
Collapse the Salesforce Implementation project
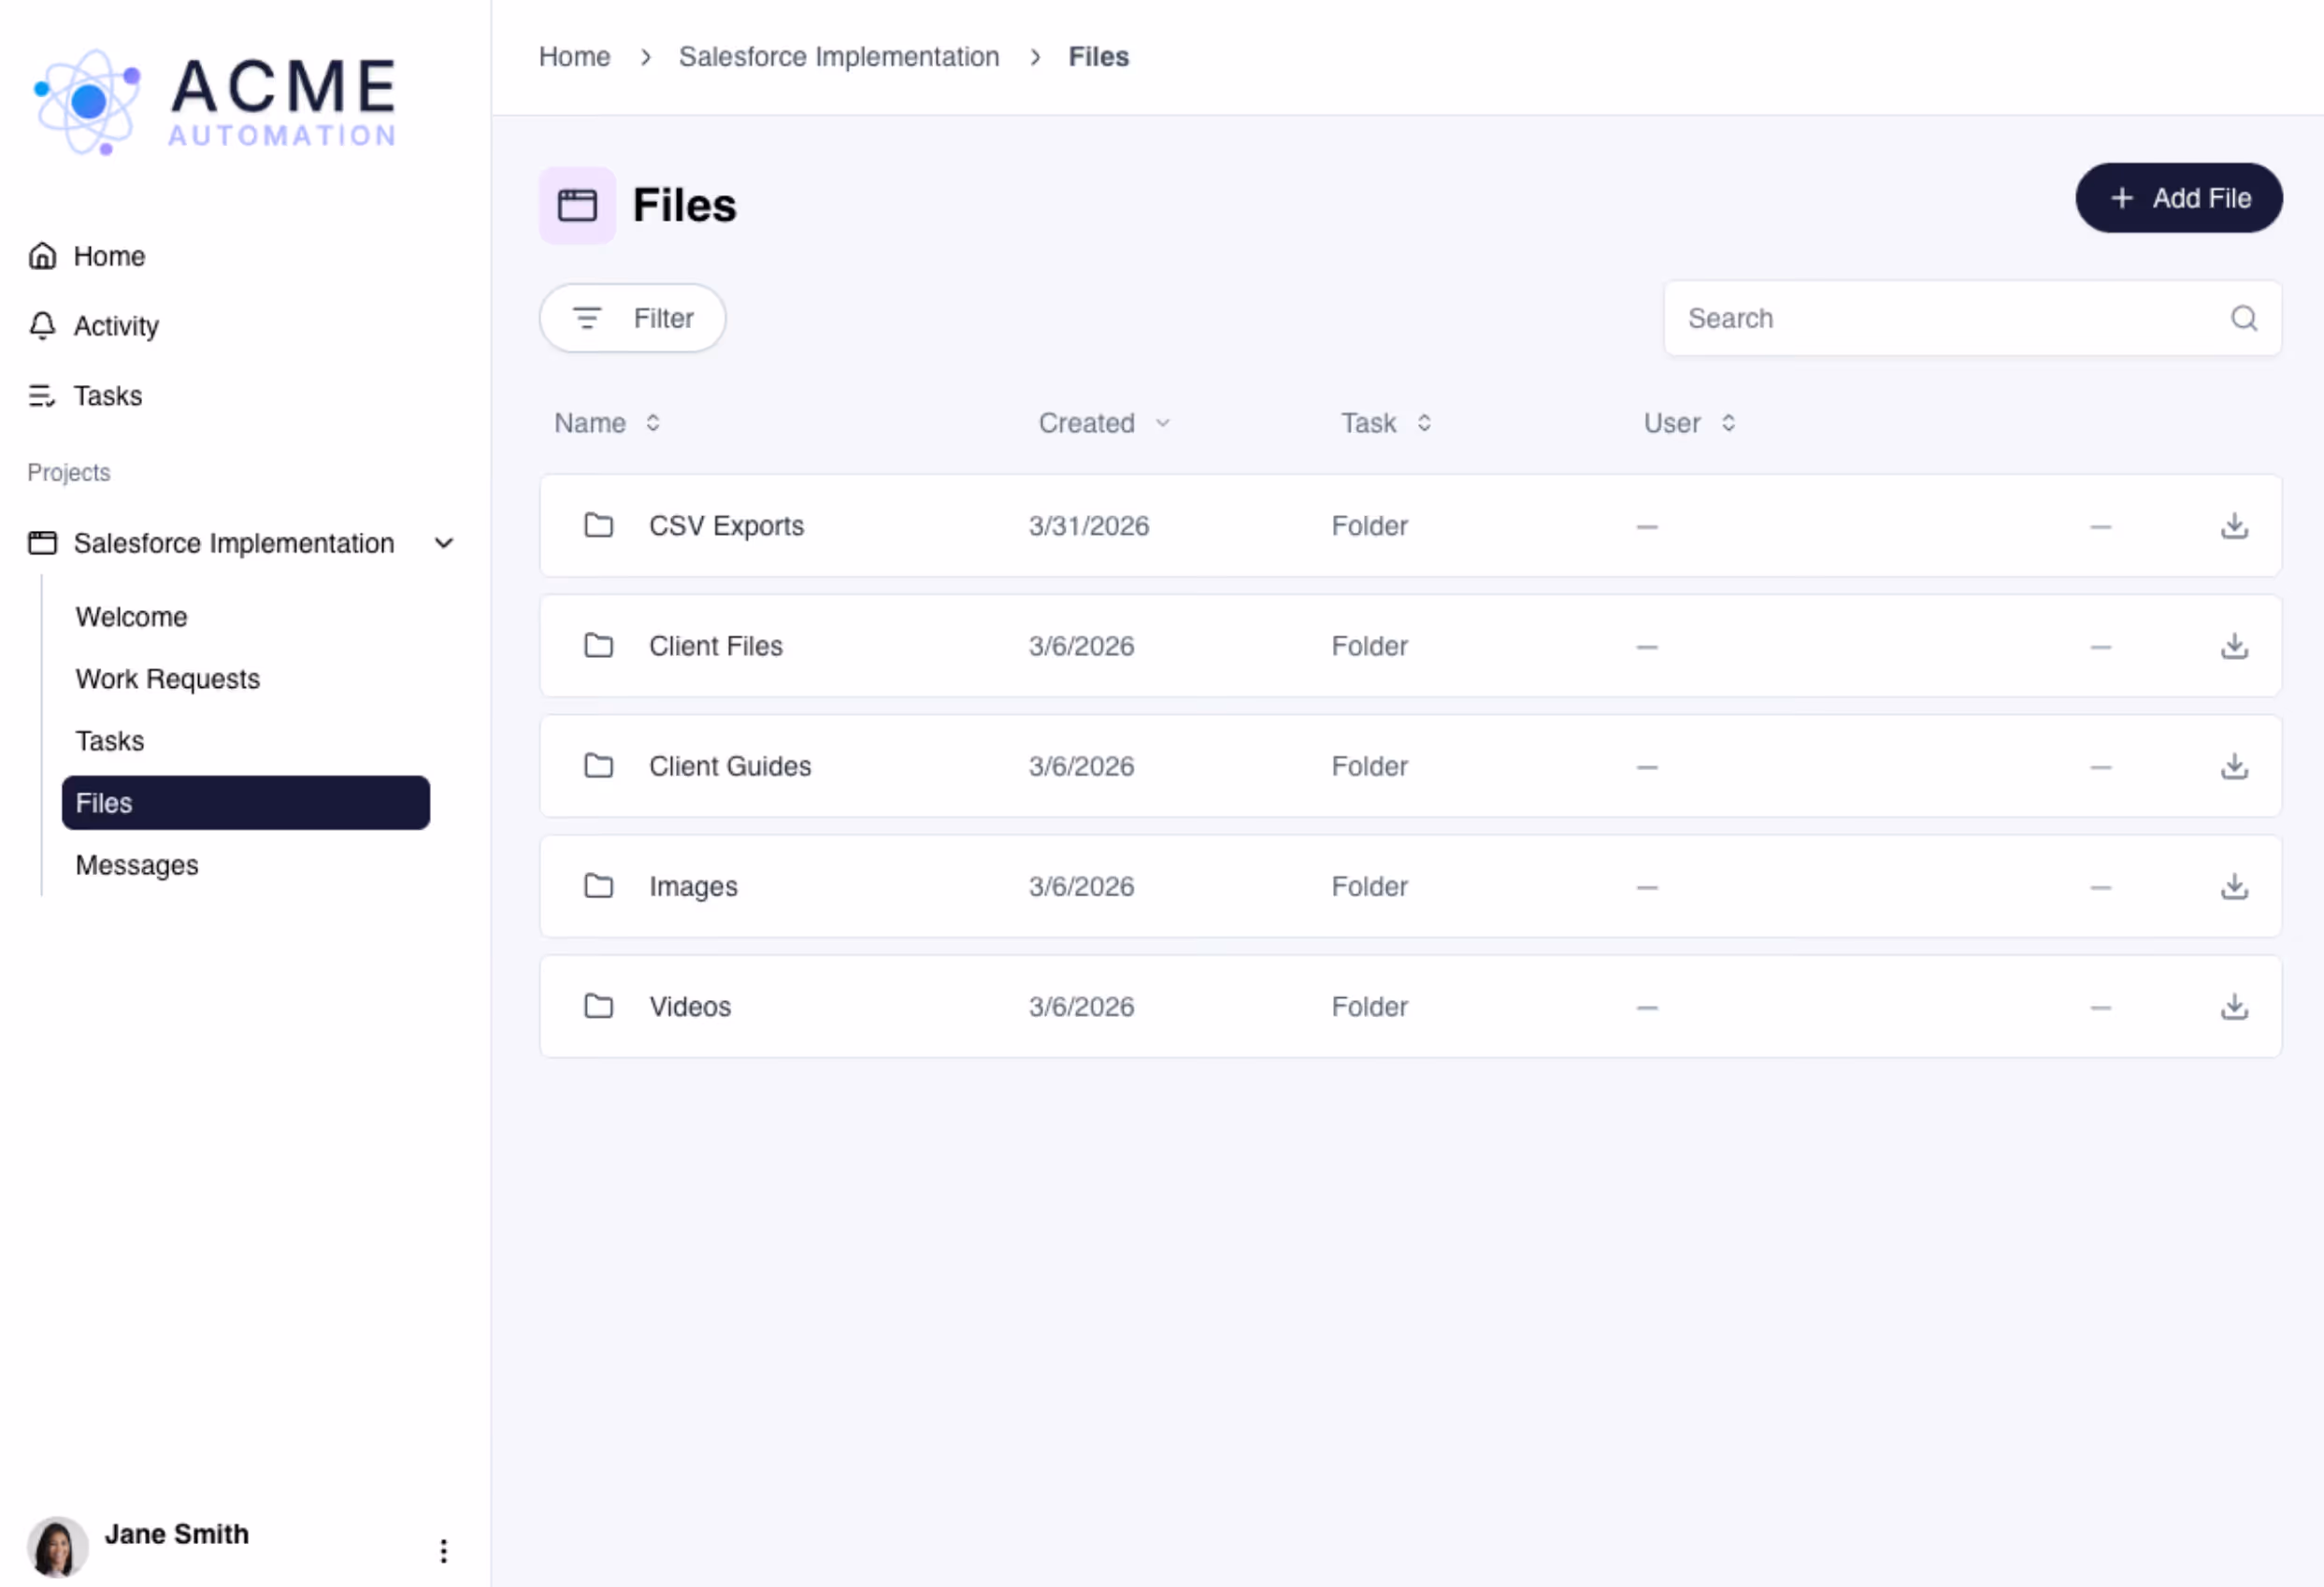(x=443, y=543)
